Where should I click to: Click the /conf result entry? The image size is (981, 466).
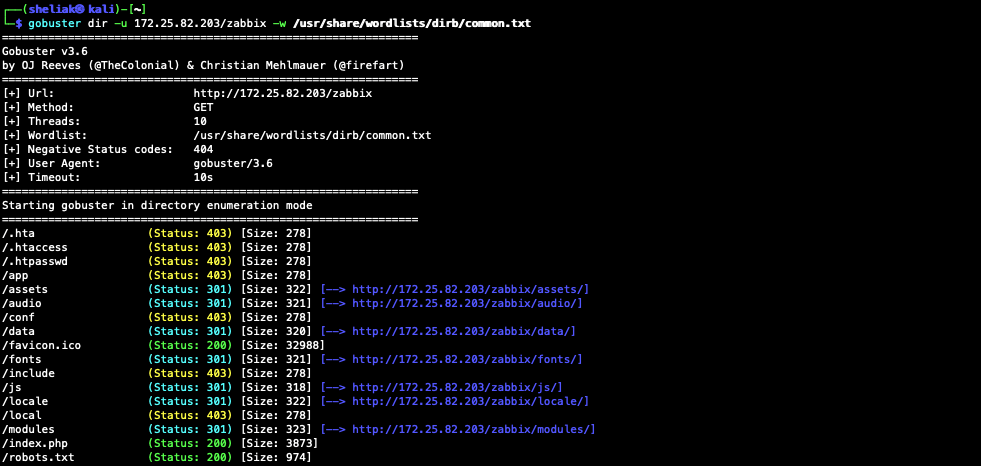(19, 317)
